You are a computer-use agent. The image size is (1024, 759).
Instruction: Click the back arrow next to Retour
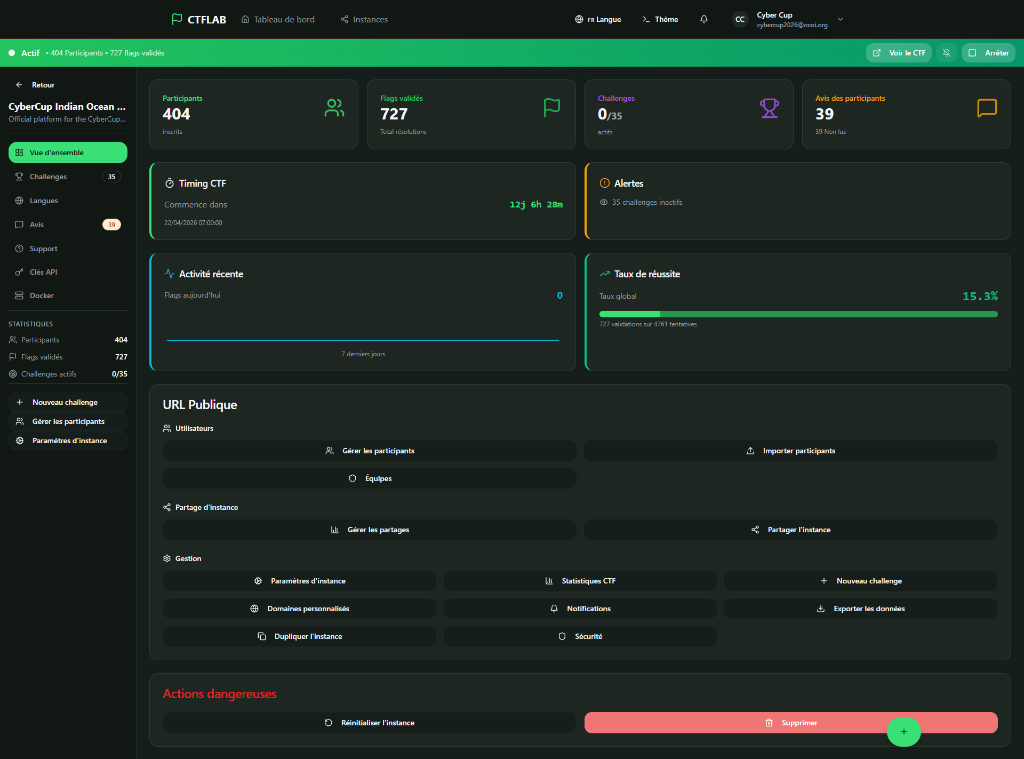tap(19, 85)
